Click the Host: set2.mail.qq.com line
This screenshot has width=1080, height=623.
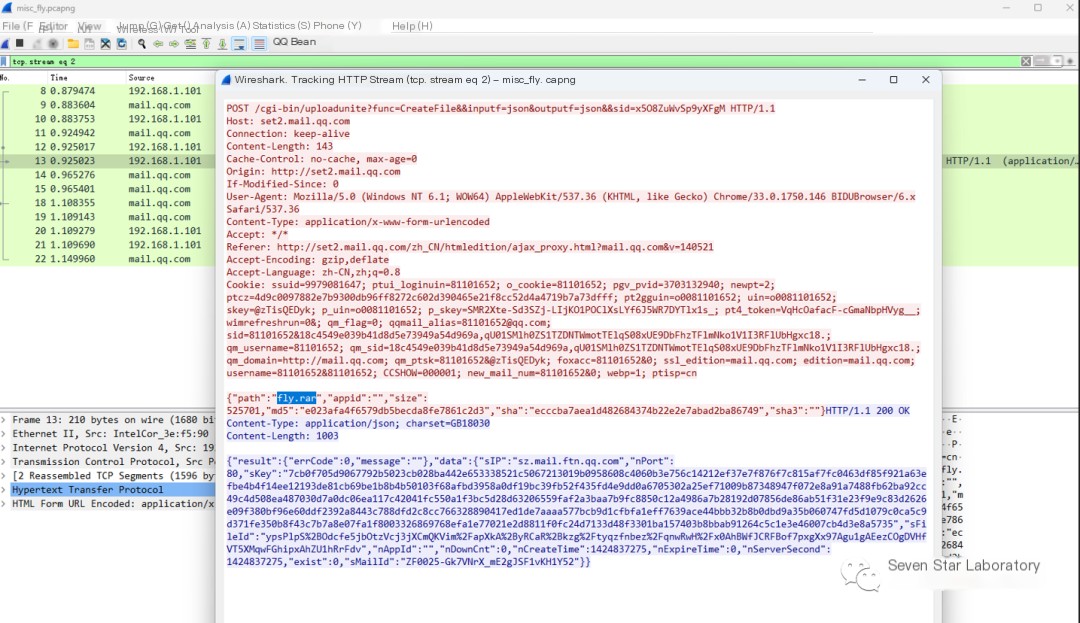pyautogui.click(x=288, y=121)
